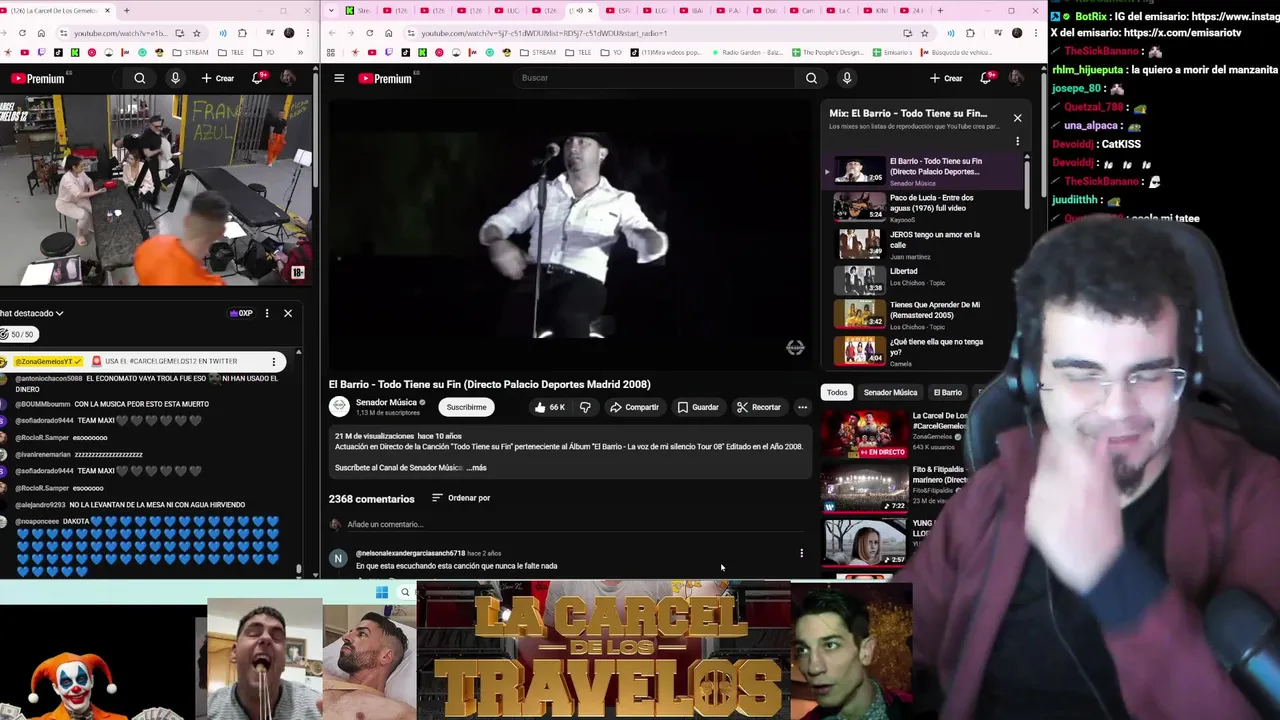Open the STREAM bookmarks folder in right browser
Viewport: 1280px width, 720px height.
(537, 52)
